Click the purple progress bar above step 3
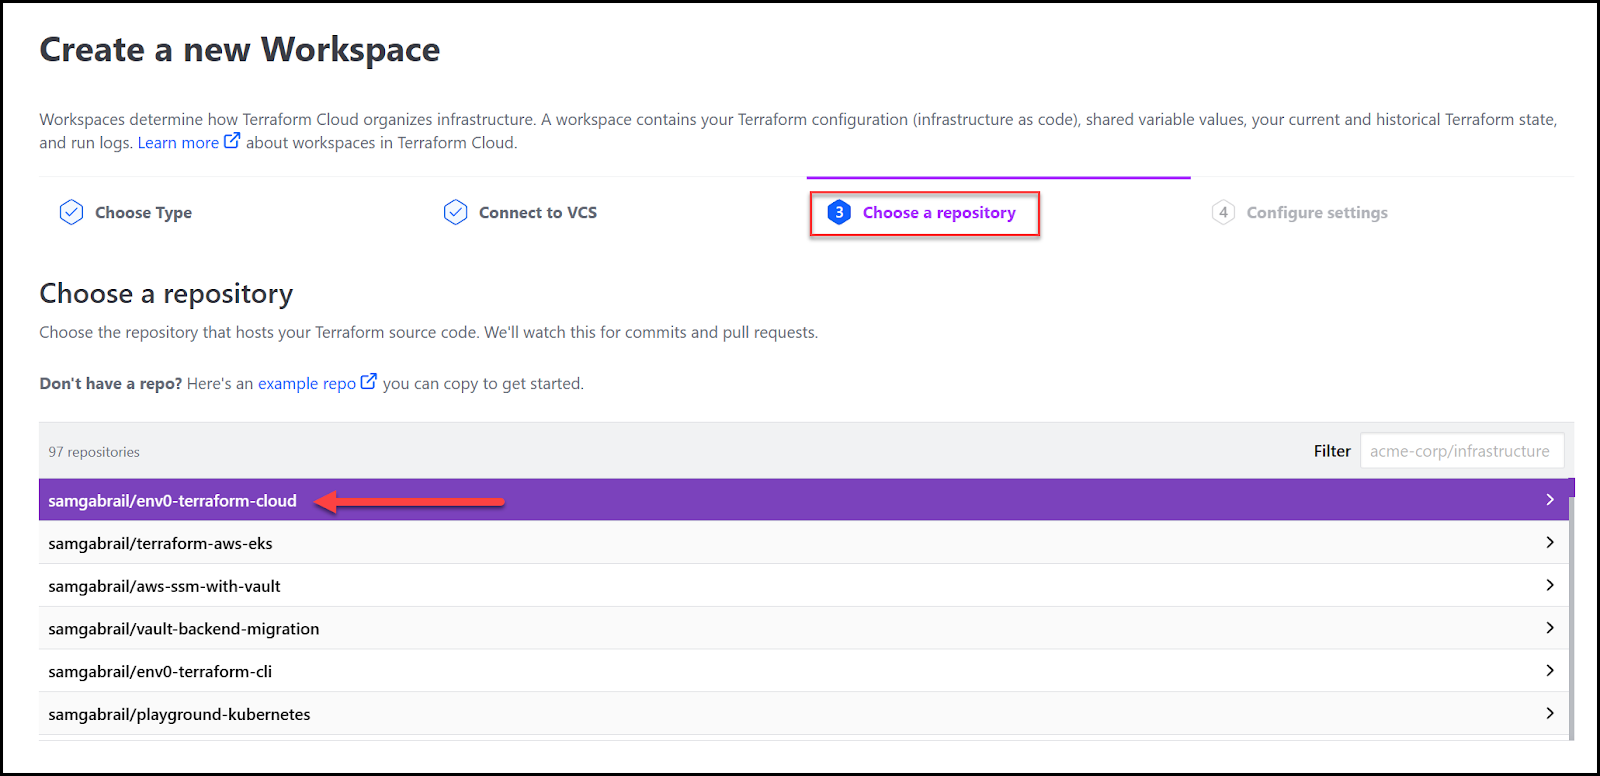Screen dimensions: 1600x776 point(998,177)
